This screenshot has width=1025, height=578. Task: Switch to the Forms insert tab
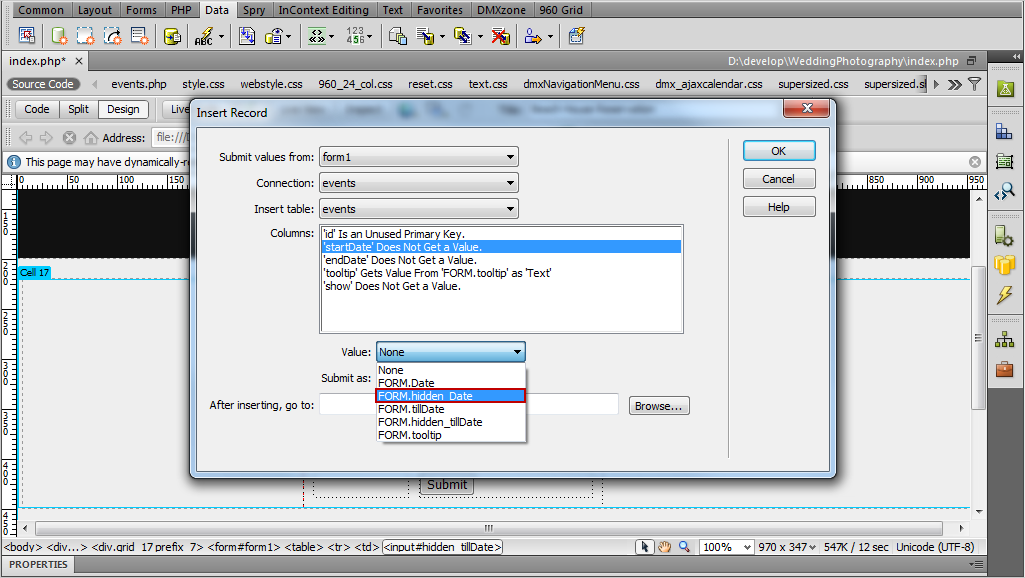coord(141,10)
